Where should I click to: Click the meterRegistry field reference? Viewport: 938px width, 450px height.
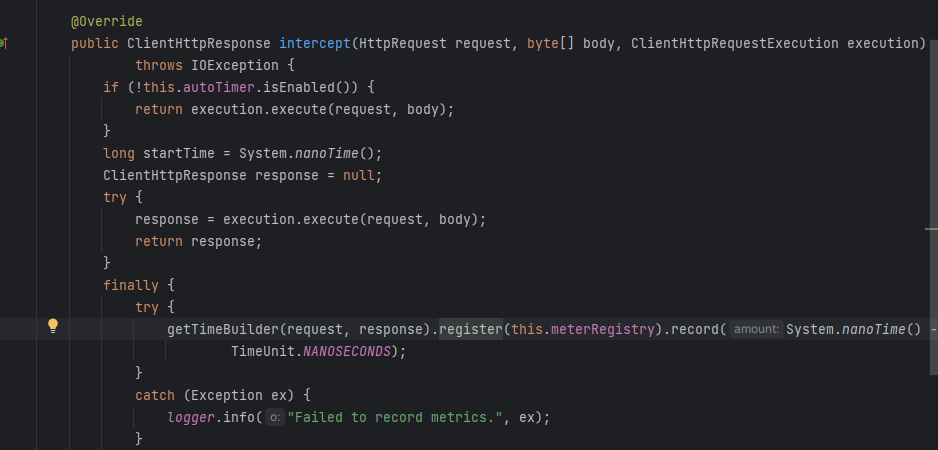point(602,329)
